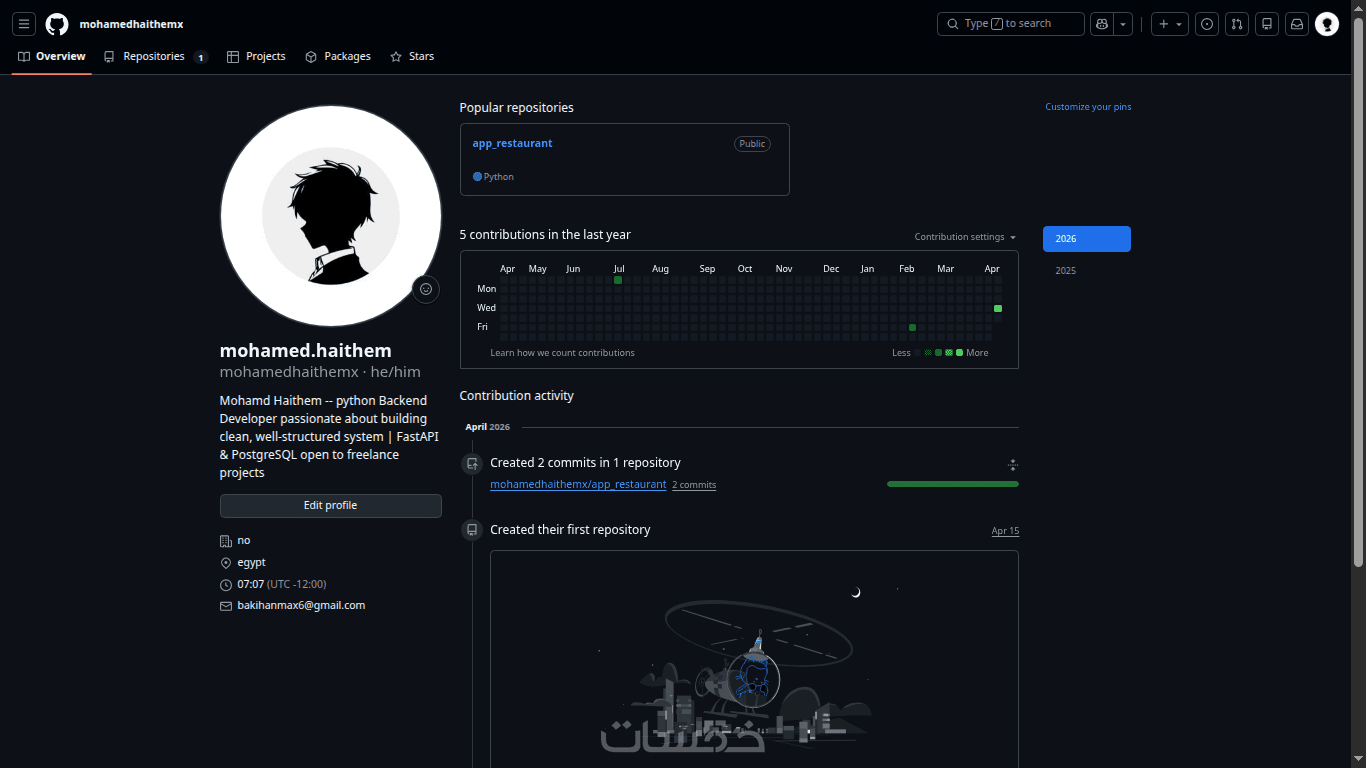Click the February Friday green contribution cell
This screenshot has height=768, width=1366.
coord(912,327)
